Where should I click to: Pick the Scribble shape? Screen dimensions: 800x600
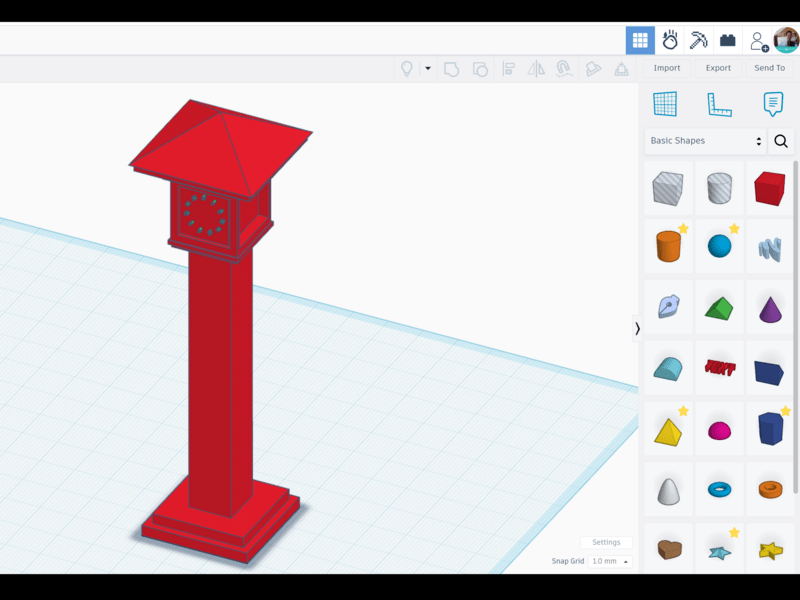click(769, 249)
